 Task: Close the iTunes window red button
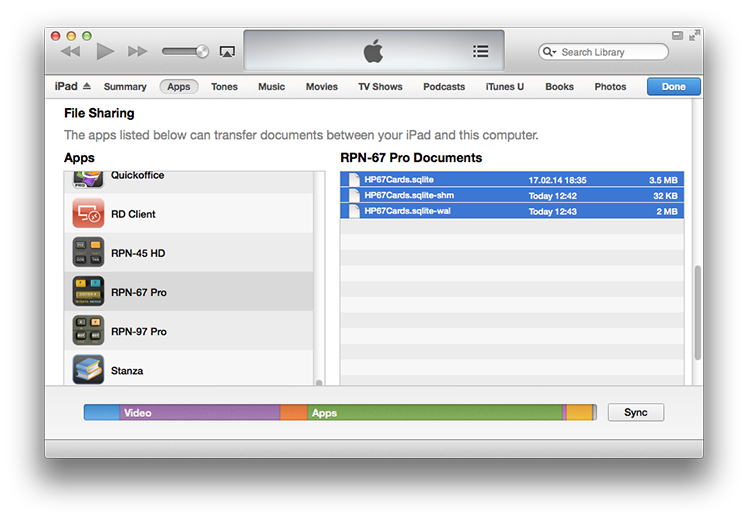coord(56,36)
